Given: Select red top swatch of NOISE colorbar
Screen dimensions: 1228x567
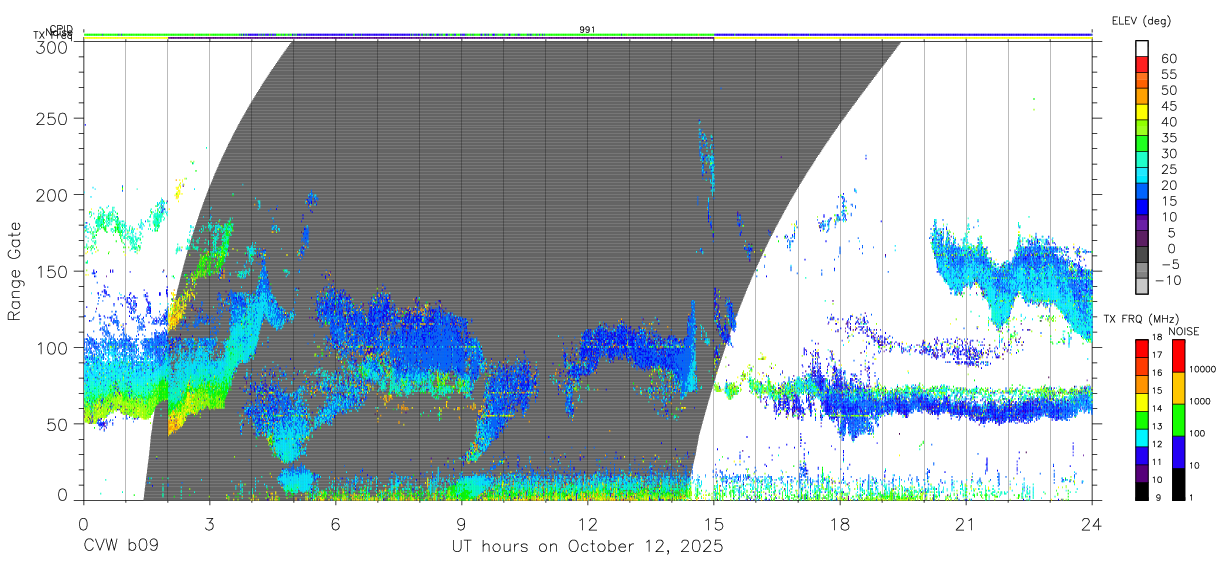Looking at the screenshot, I should click(x=1177, y=356).
